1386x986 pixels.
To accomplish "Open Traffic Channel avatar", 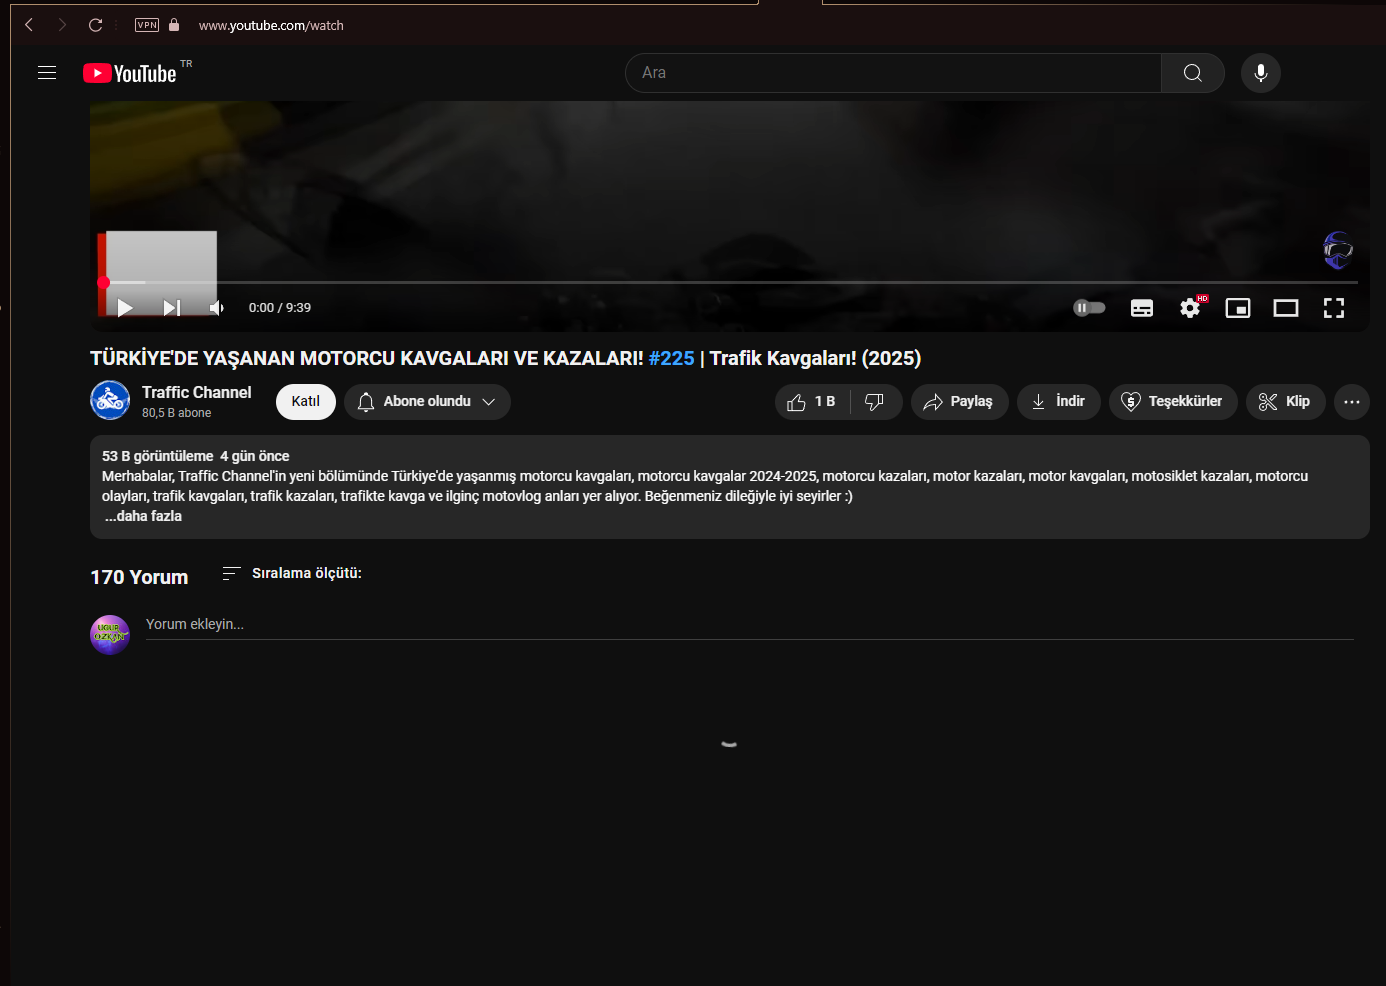I will pyautogui.click(x=110, y=401).
